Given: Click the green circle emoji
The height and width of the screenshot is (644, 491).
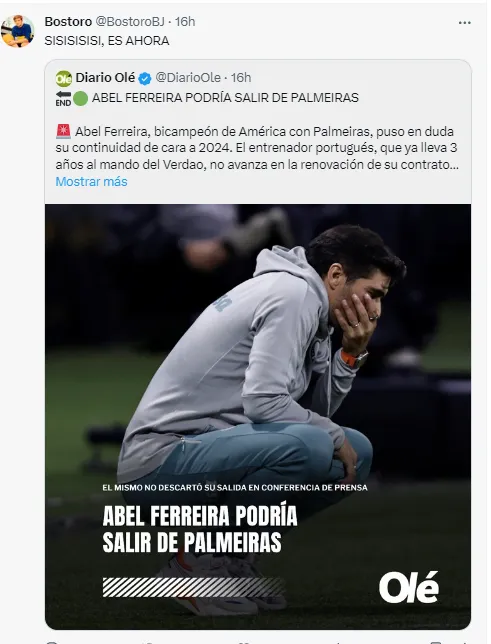Looking at the screenshot, I should click(x=81, y=99).
